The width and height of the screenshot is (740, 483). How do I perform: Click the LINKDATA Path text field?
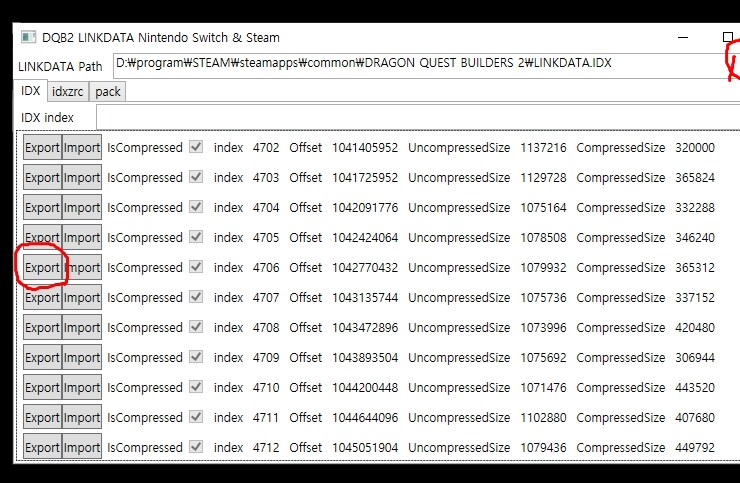click(420, 64)
